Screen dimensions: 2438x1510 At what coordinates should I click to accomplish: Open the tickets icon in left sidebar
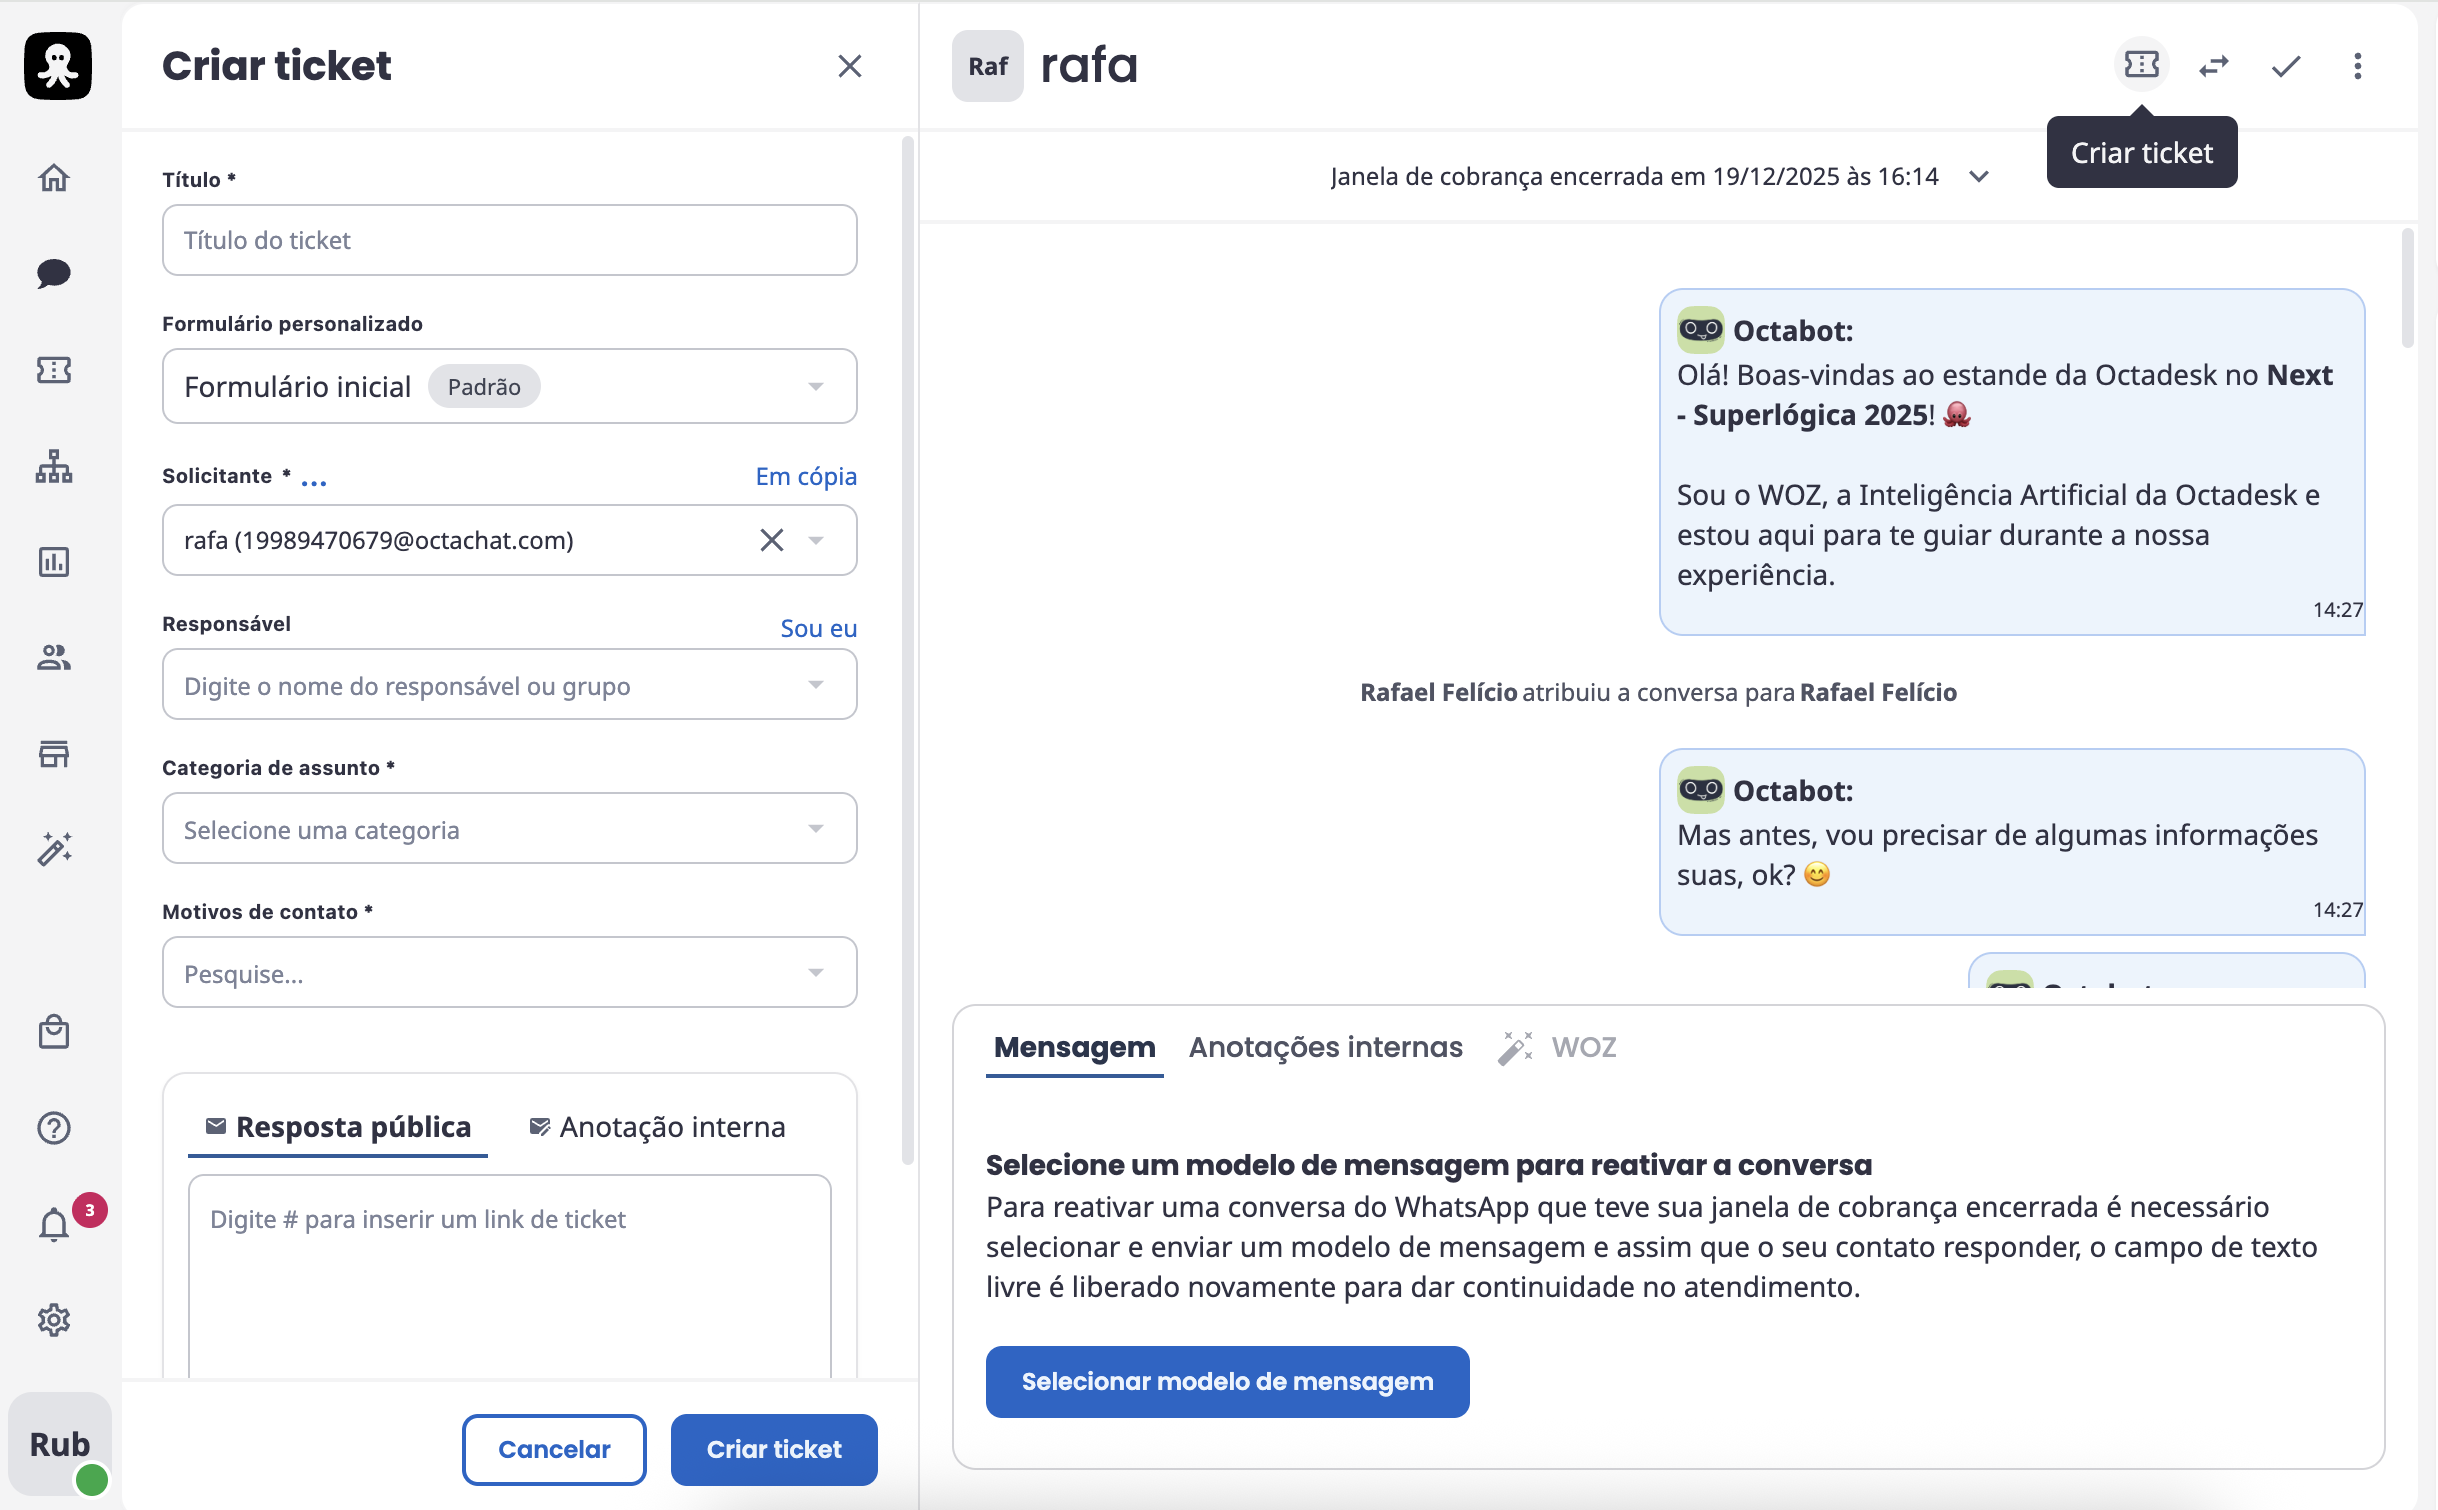click(54, 370)
